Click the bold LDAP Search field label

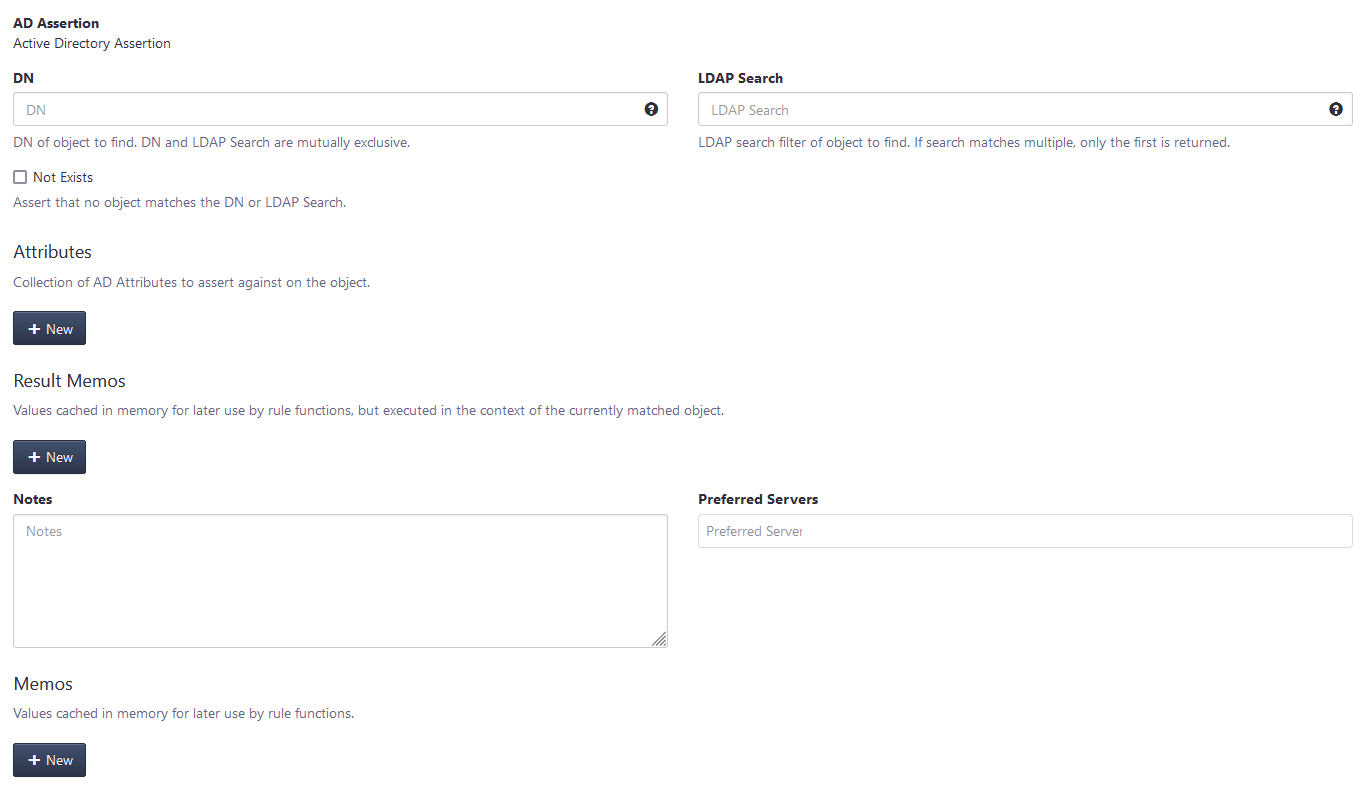[740, 78]
